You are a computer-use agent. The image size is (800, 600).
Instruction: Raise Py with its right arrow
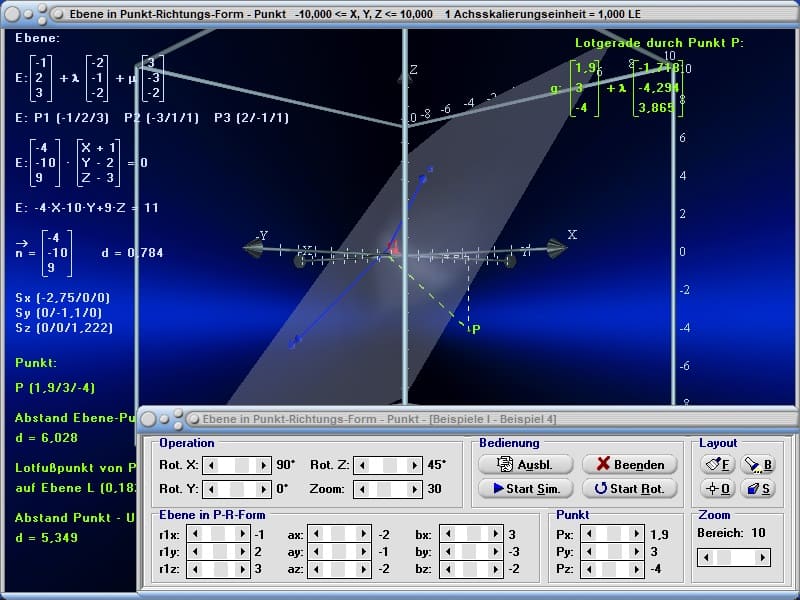637,552
